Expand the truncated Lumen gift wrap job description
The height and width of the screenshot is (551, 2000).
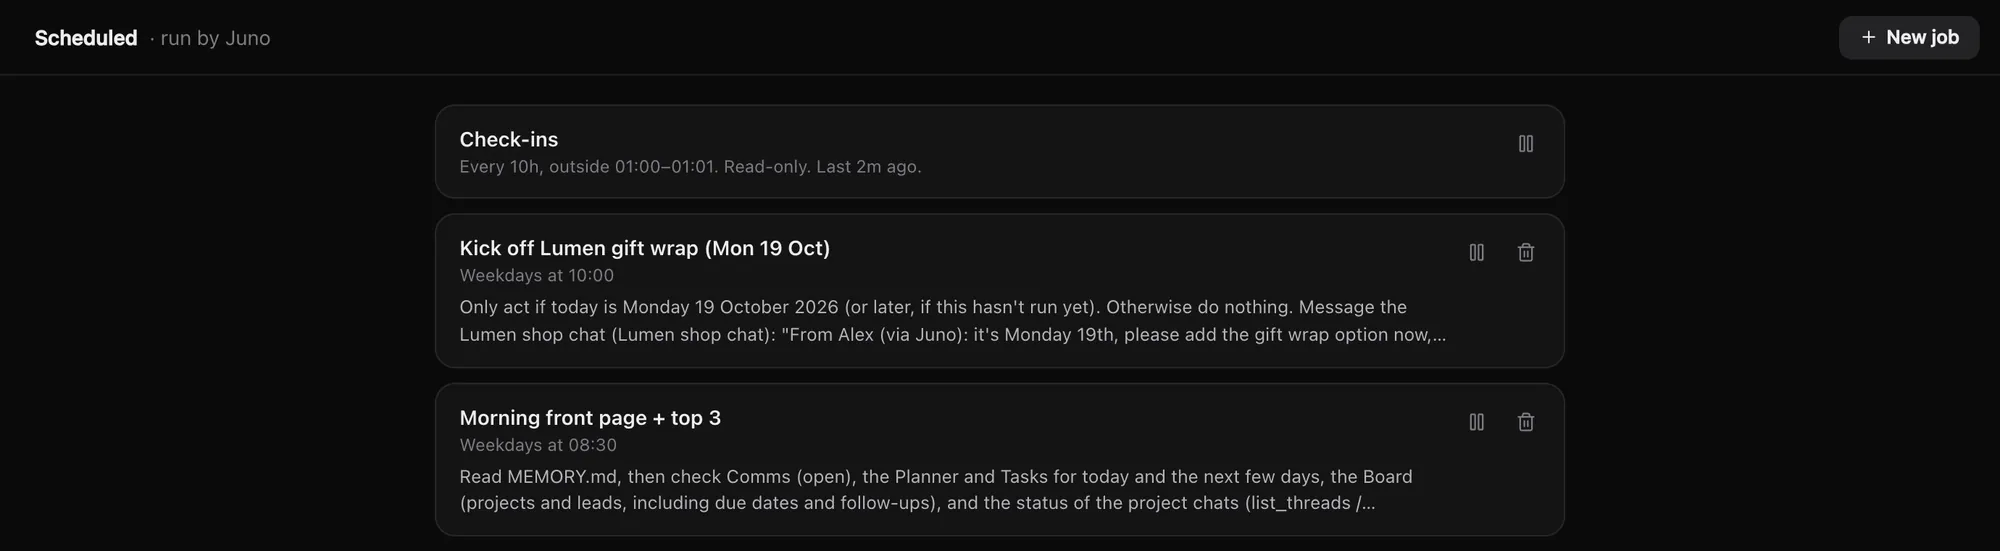point(953,321)
